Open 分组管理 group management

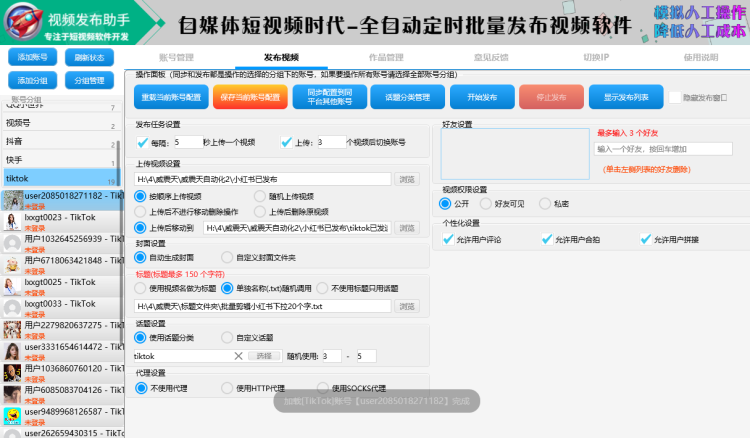pos(89,80)
